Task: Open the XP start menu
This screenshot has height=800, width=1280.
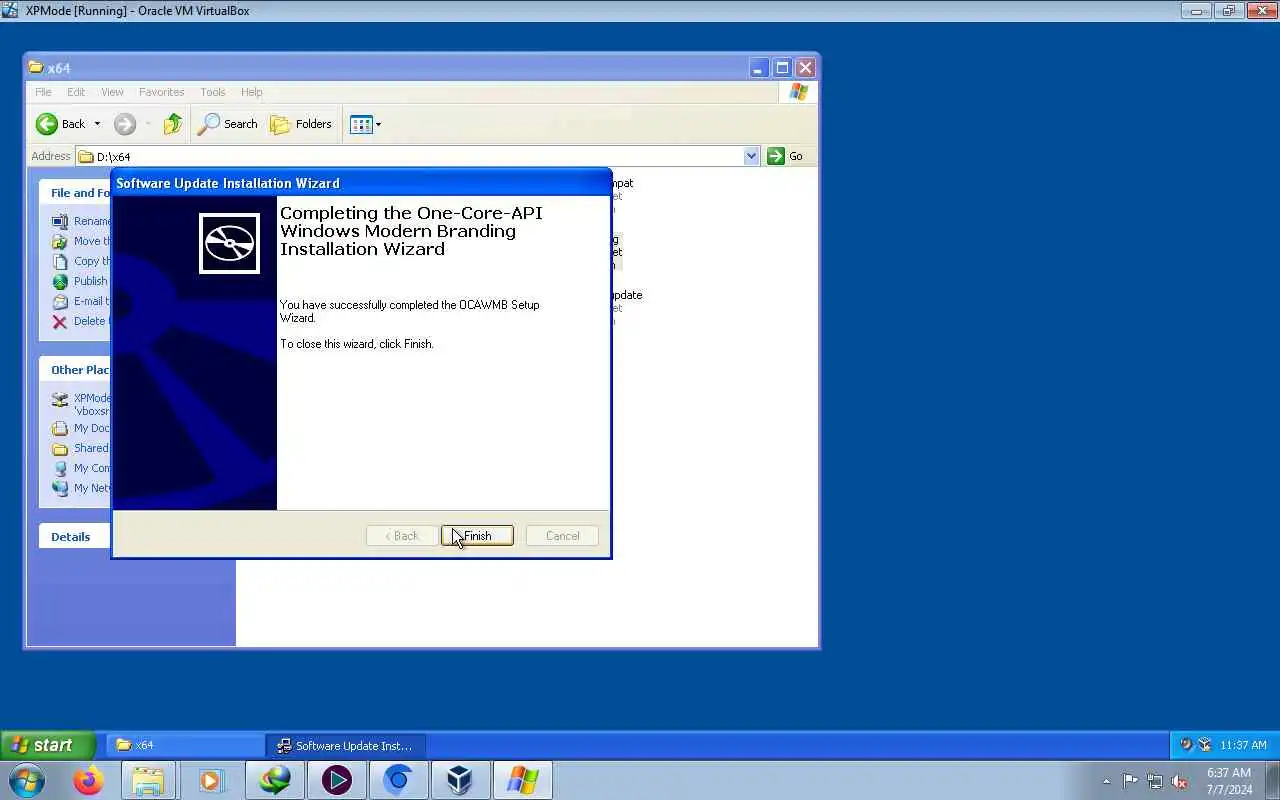Action: click(48, 745)
